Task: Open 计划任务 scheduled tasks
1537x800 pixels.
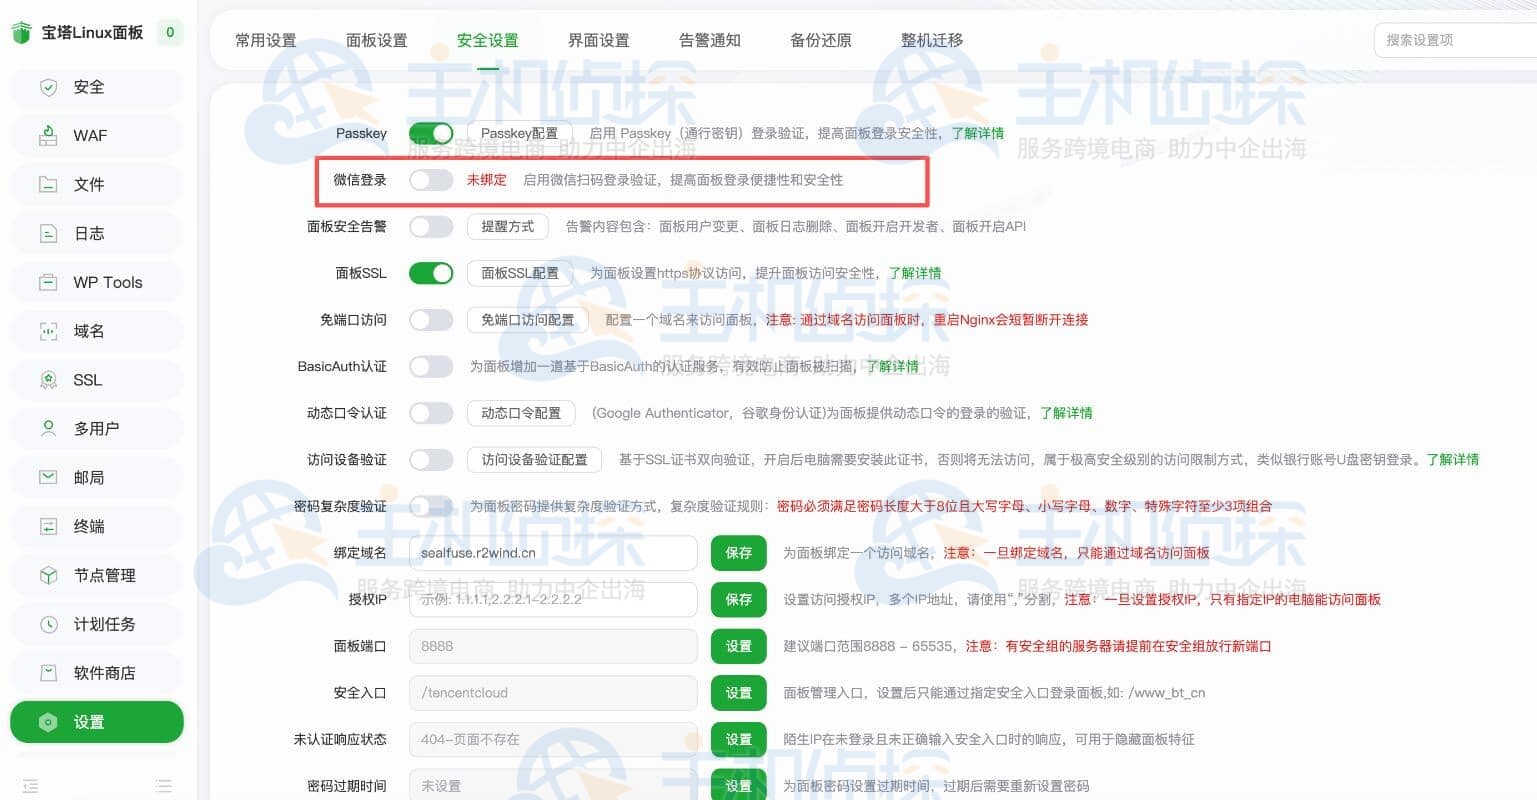Action: [96, 623]
